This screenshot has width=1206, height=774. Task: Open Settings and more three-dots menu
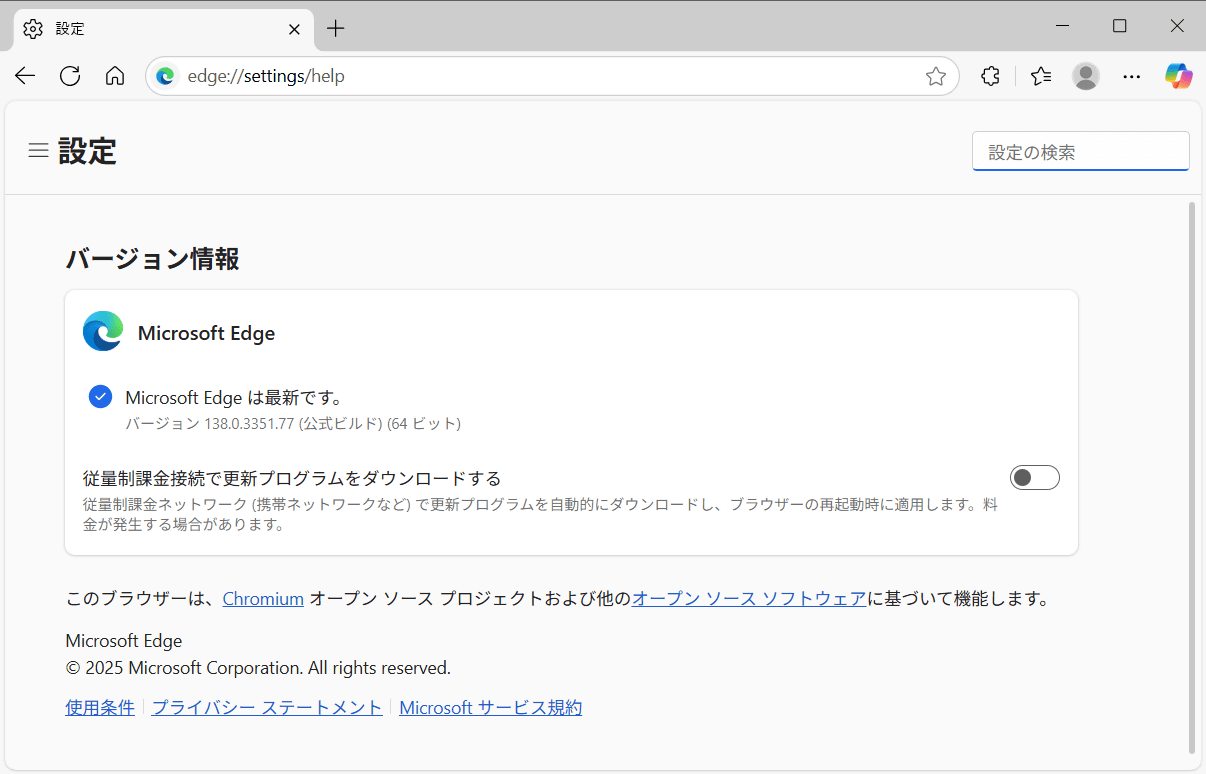coord(1132,76)
